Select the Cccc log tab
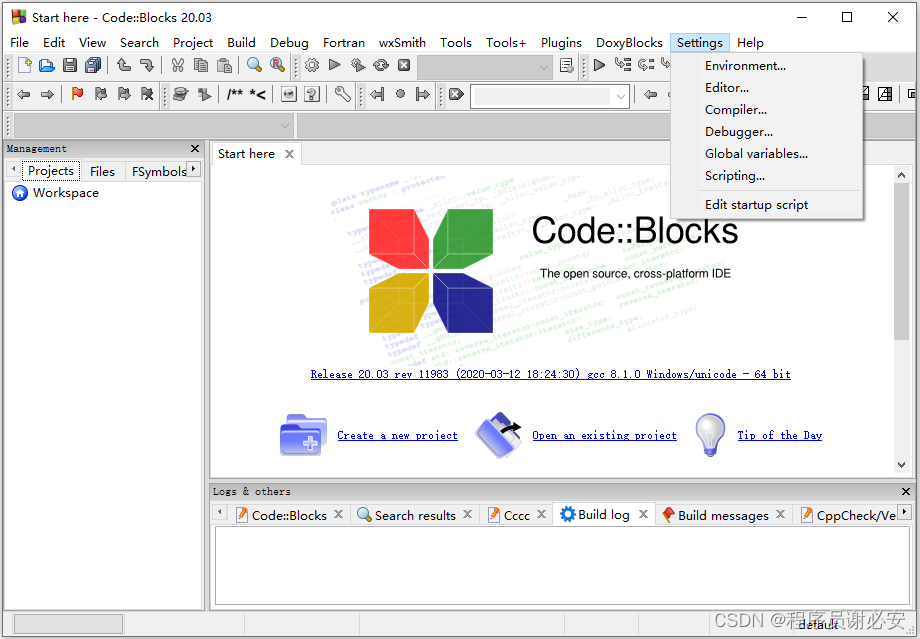920x639 pixels. pyautogui.click(x=516, y=515)
